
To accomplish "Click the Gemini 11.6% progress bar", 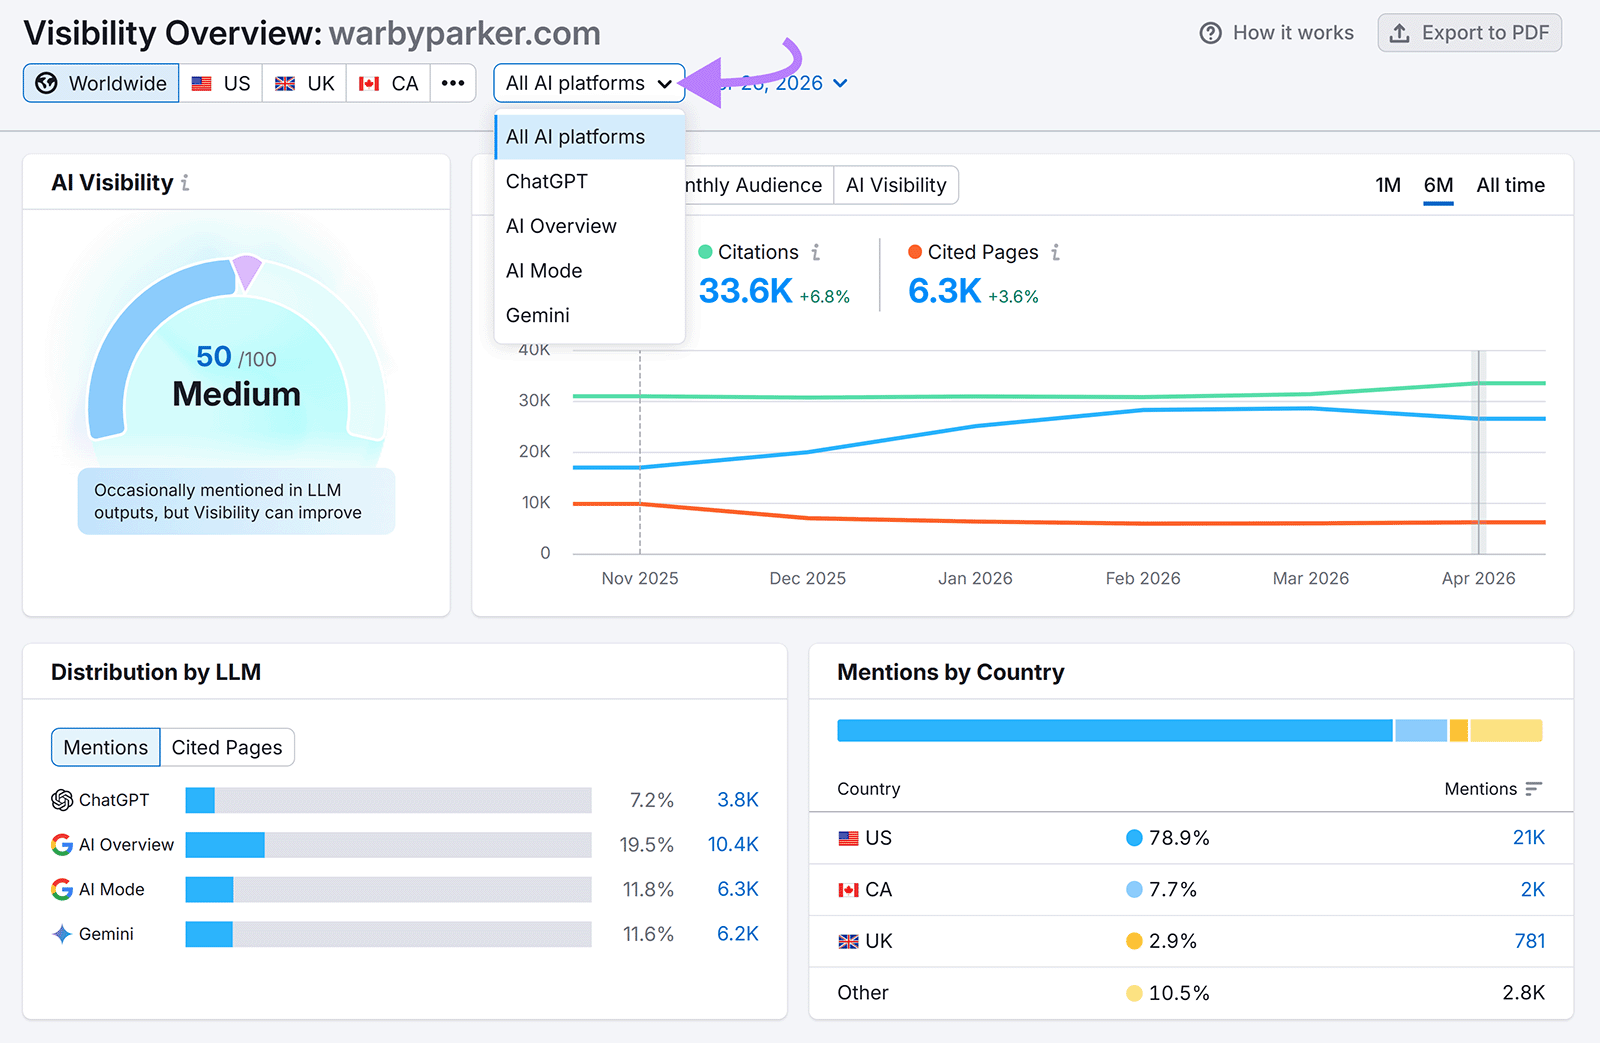I will pyautogui.click(x=388, y=934).
